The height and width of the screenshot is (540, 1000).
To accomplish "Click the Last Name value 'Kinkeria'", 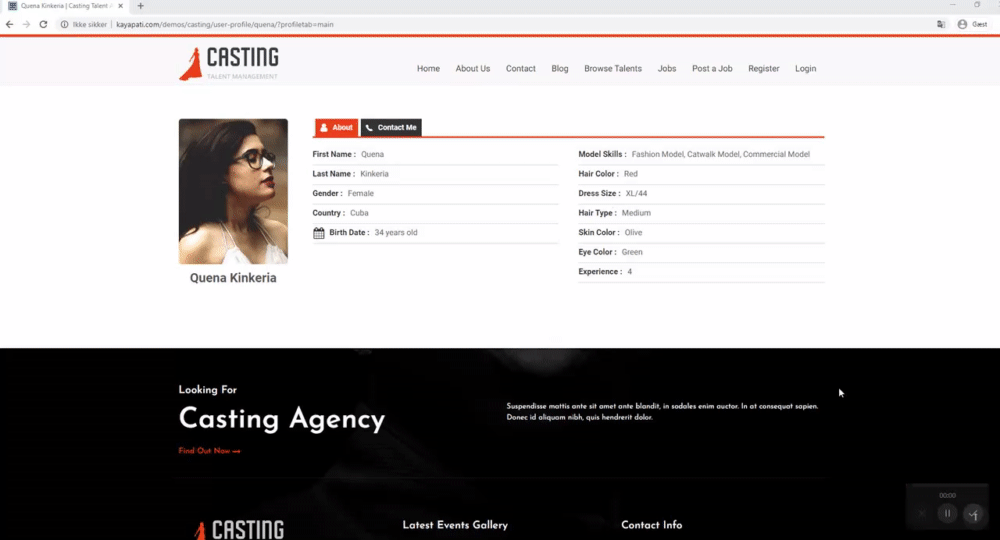I will 374,173.
